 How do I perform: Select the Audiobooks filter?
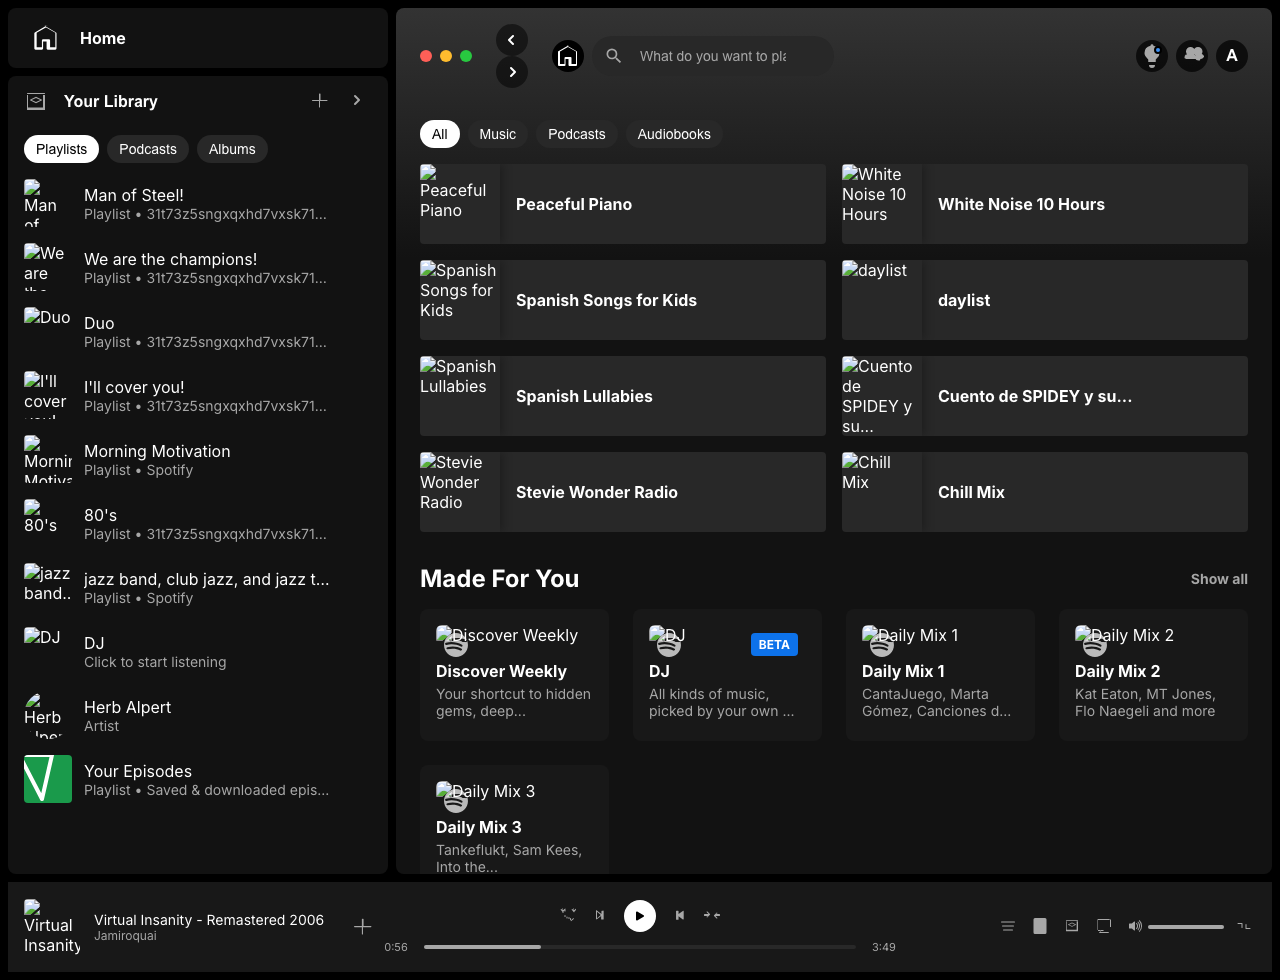674,133
